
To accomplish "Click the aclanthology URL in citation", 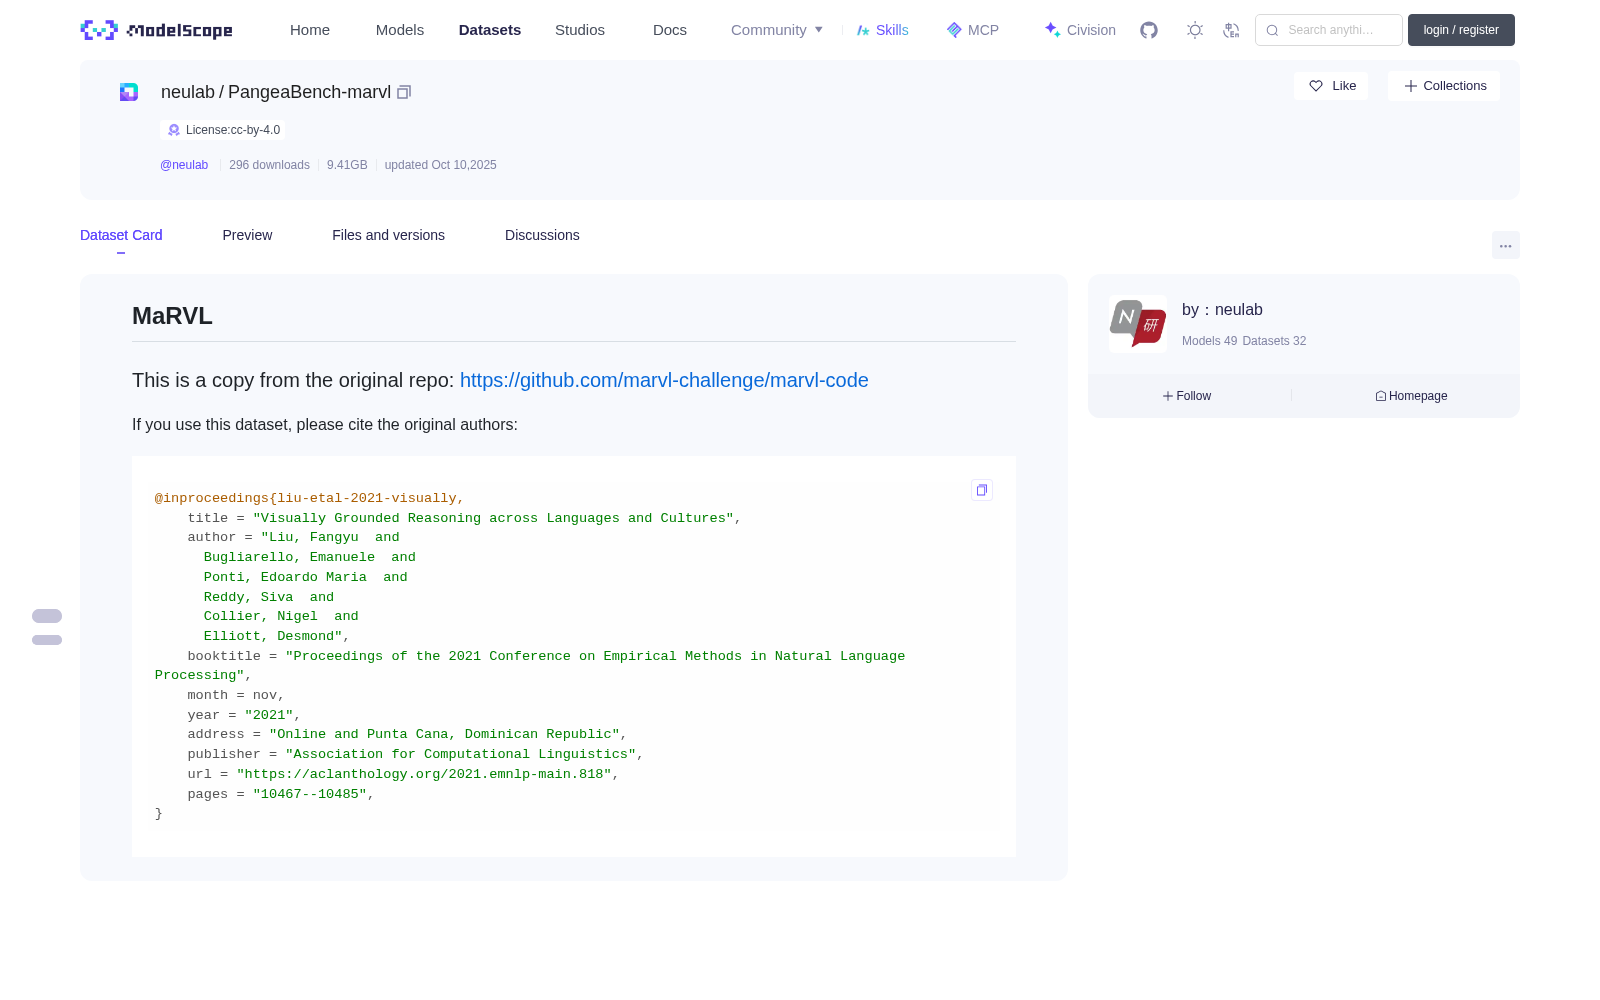I will click(x=424, y=774).
